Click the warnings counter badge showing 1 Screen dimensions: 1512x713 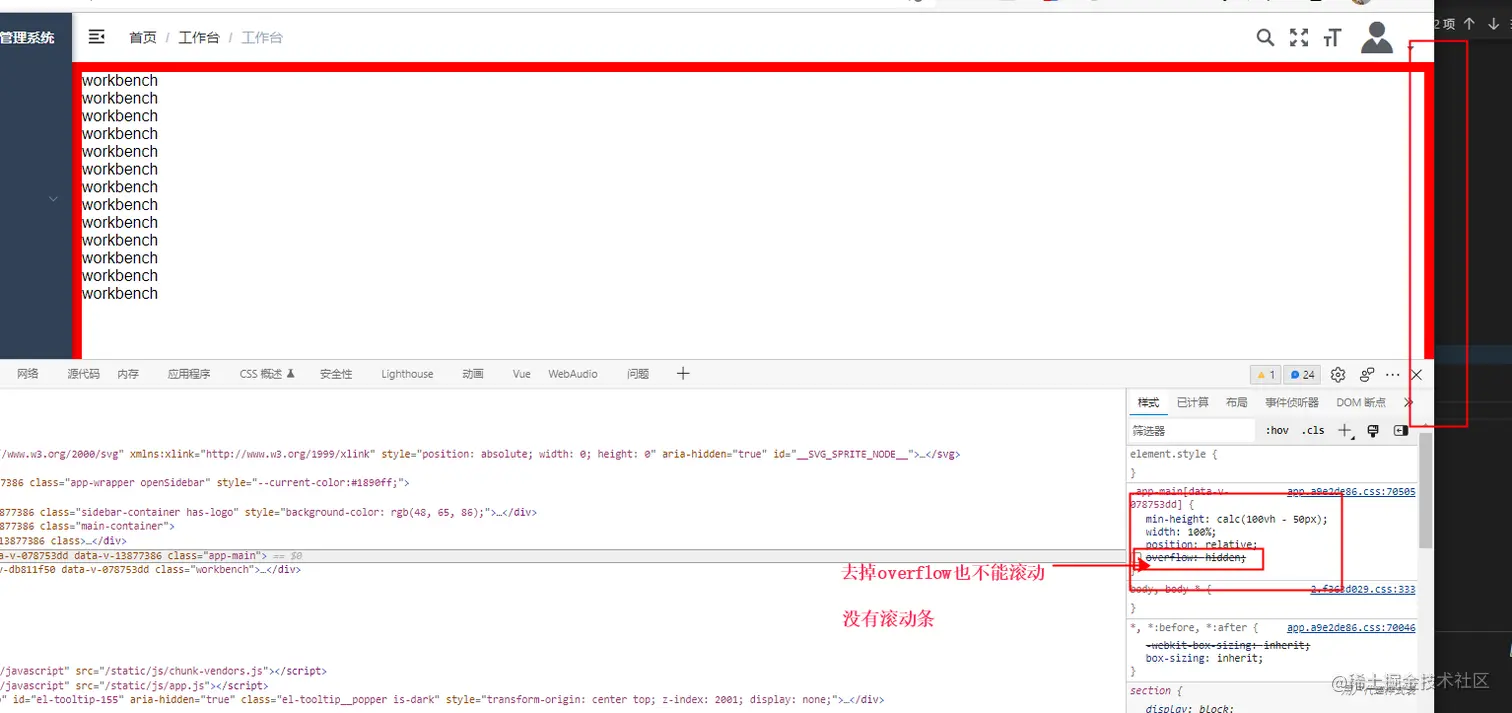pos(1266,375)
